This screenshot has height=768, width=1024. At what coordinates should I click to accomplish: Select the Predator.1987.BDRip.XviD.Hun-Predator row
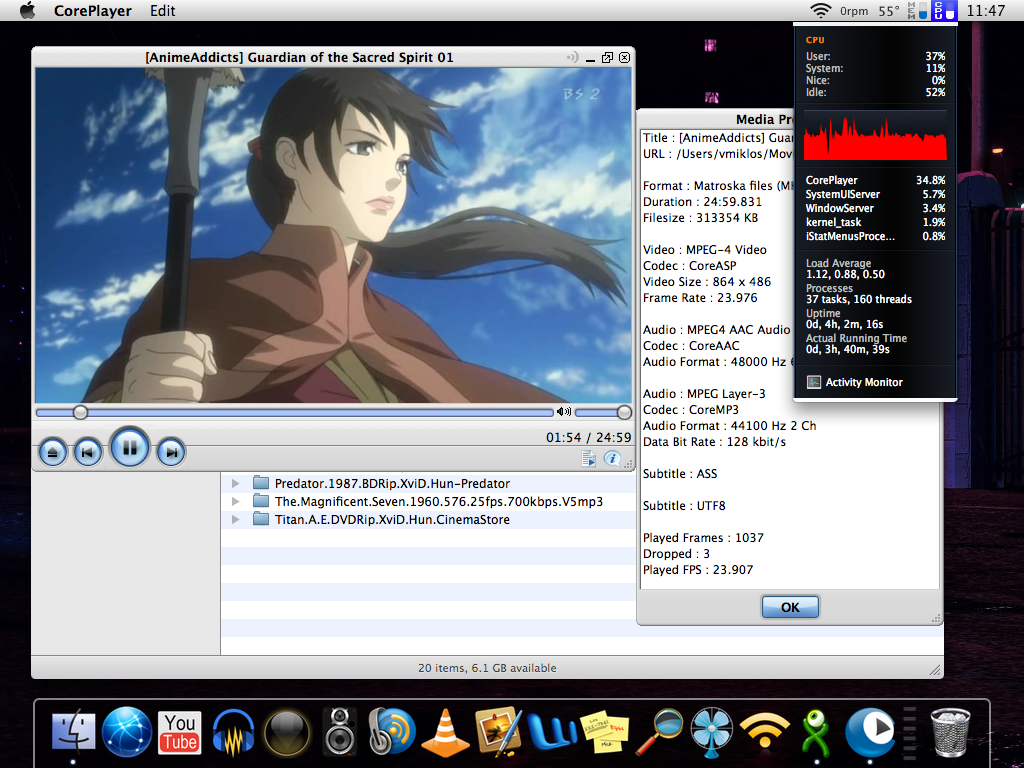[428, 483]
